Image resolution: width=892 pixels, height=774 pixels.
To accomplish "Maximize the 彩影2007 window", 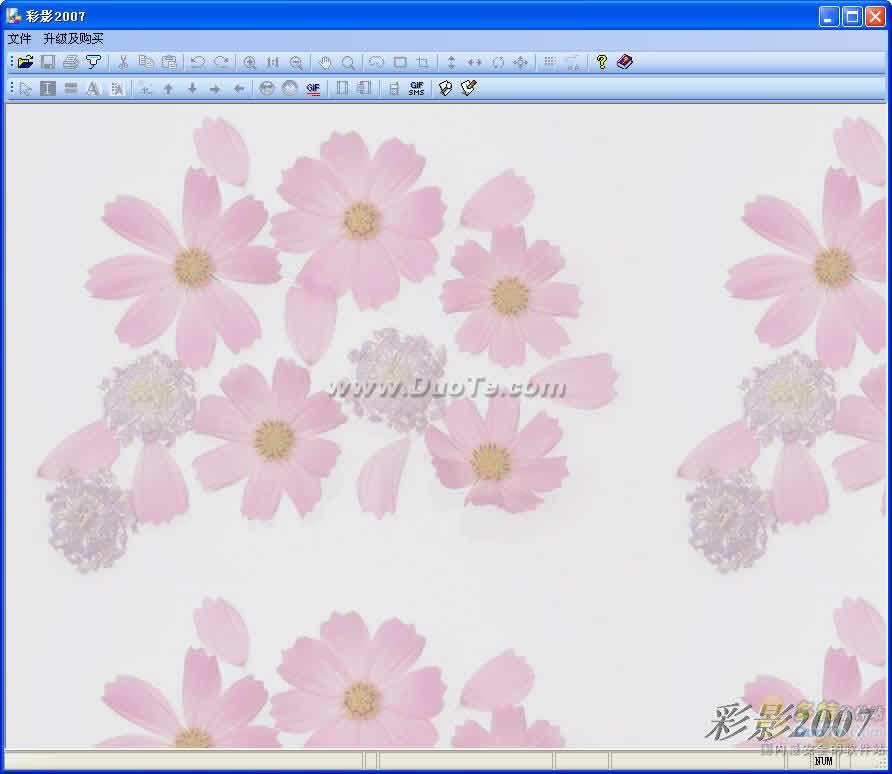I will 852,16.
